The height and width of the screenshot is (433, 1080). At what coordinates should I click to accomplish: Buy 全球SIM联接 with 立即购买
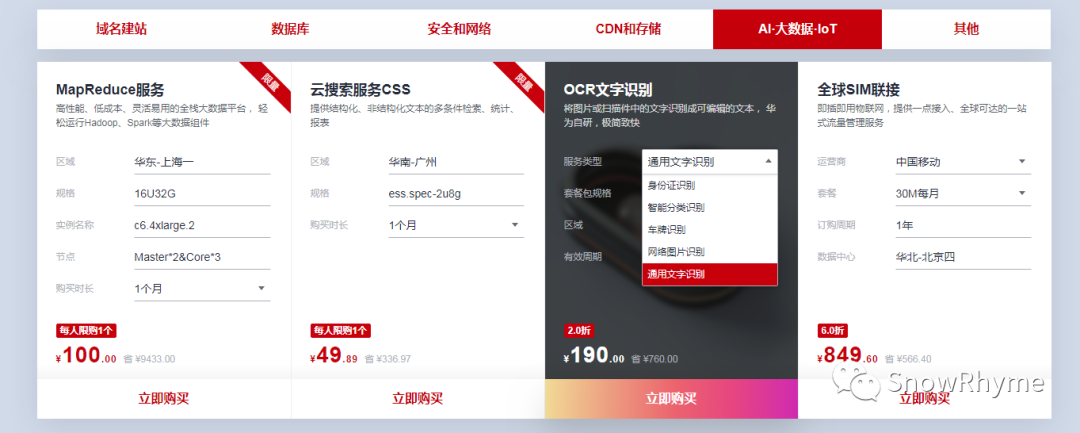click(925, 399)
